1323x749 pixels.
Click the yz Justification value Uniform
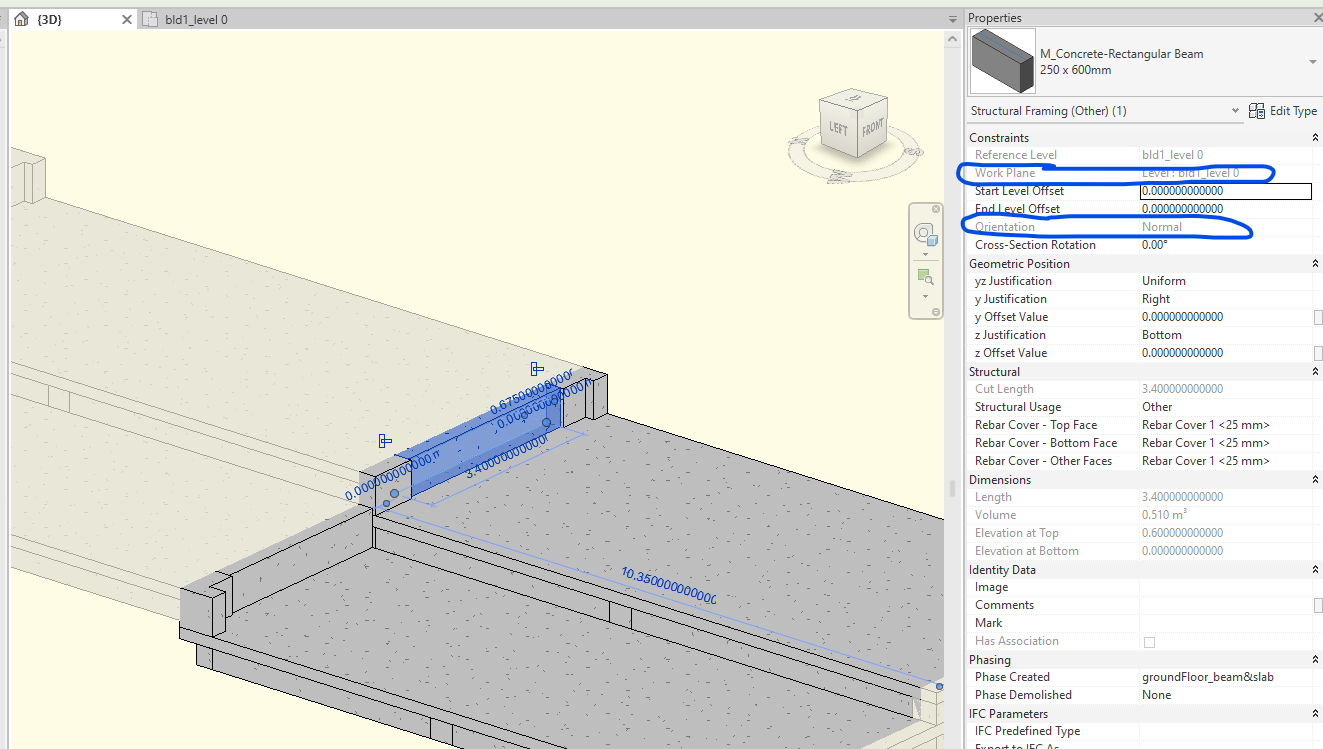(1164, 281)
